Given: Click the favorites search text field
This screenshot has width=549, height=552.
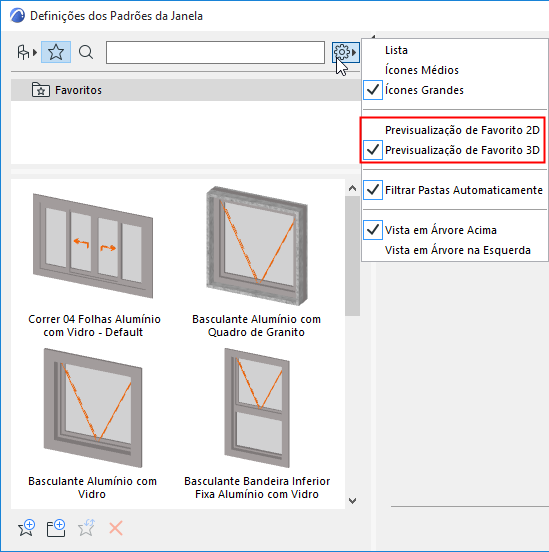Looking at the screenshot, I should coord(215,52).
